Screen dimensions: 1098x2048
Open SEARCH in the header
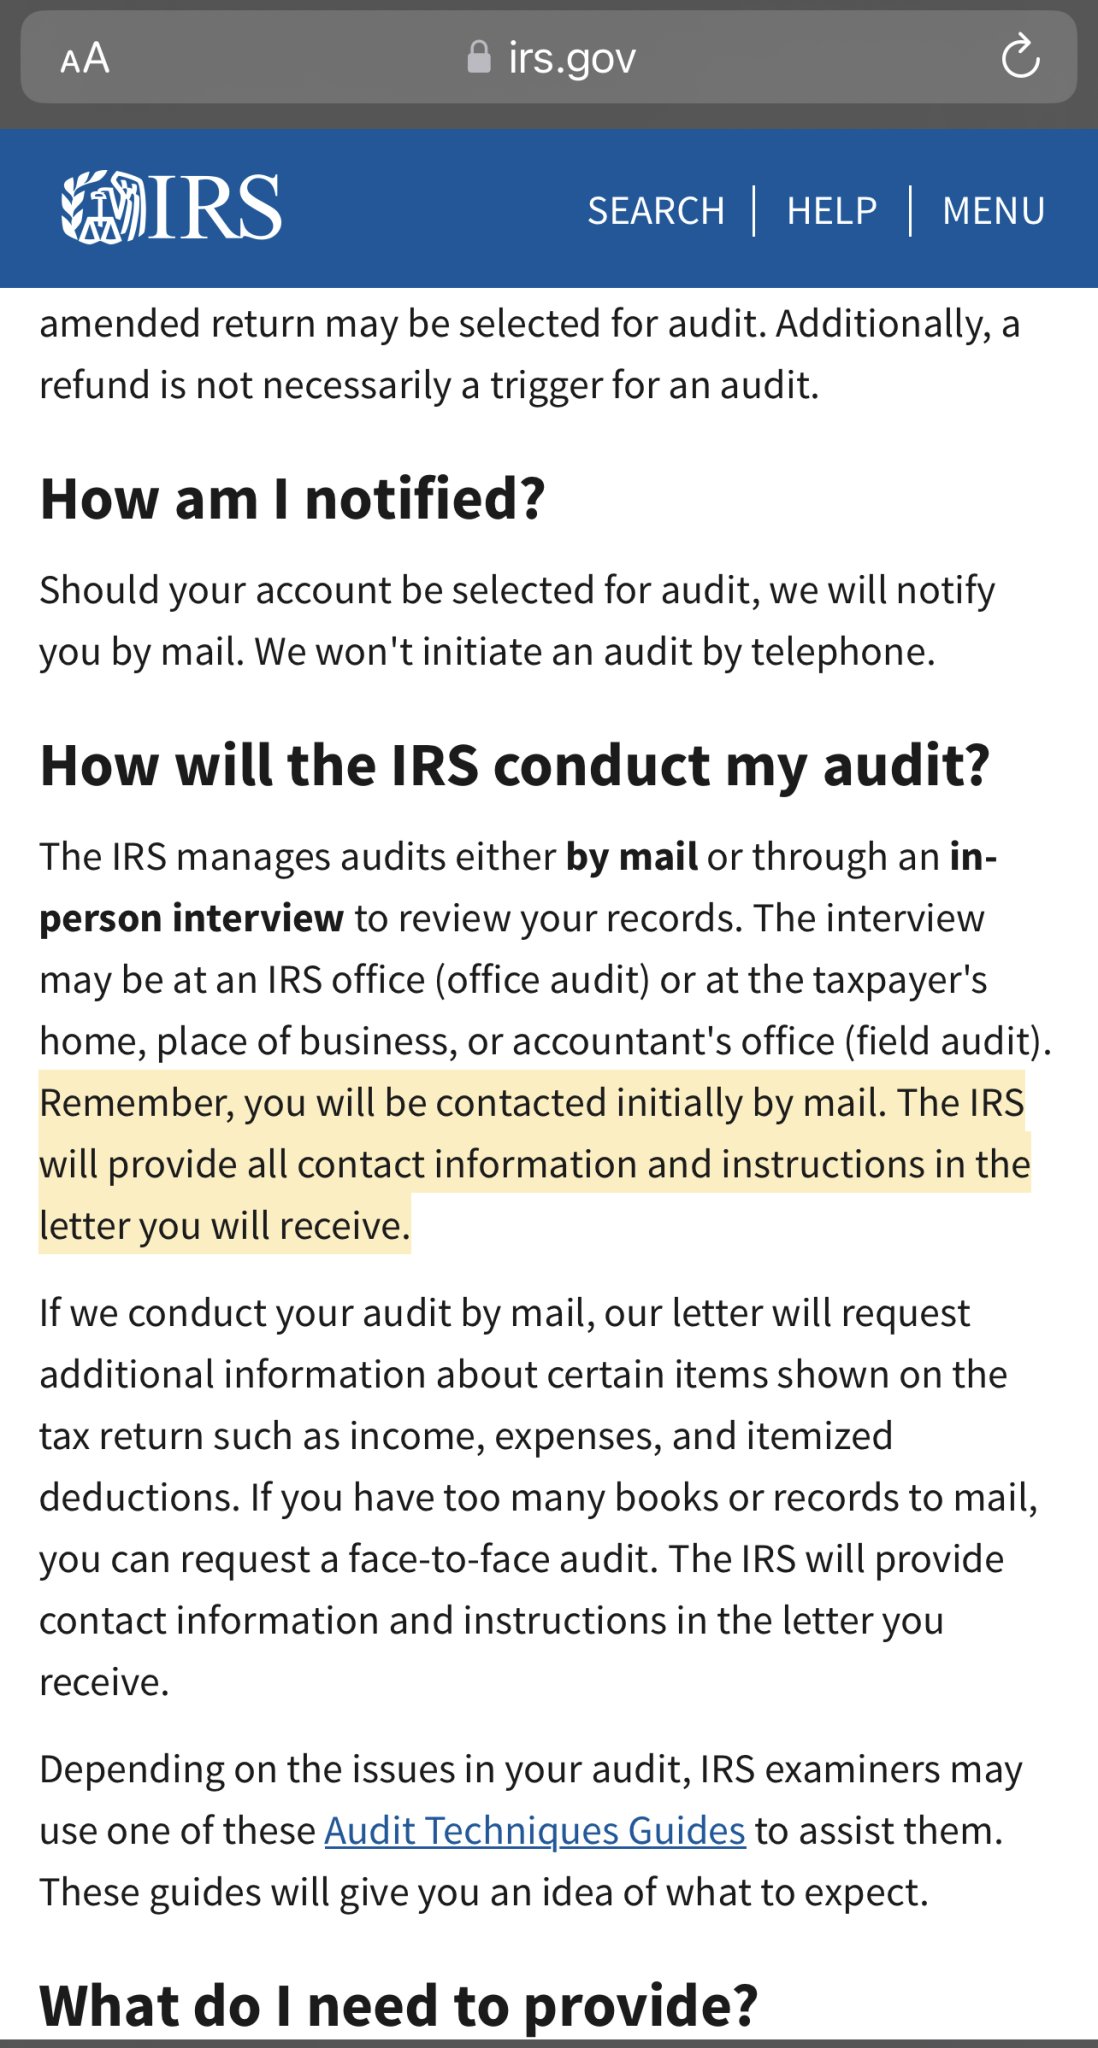coord(656,211)
